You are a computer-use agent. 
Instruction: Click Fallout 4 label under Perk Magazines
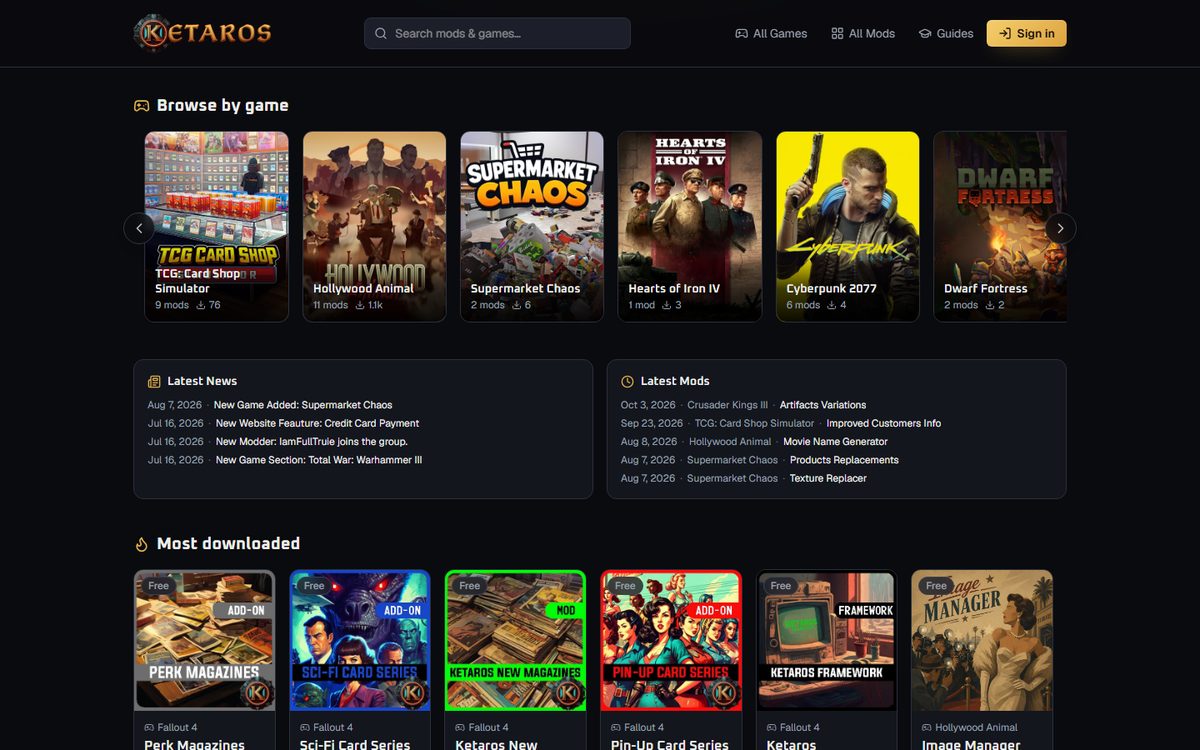pos(178,727)
